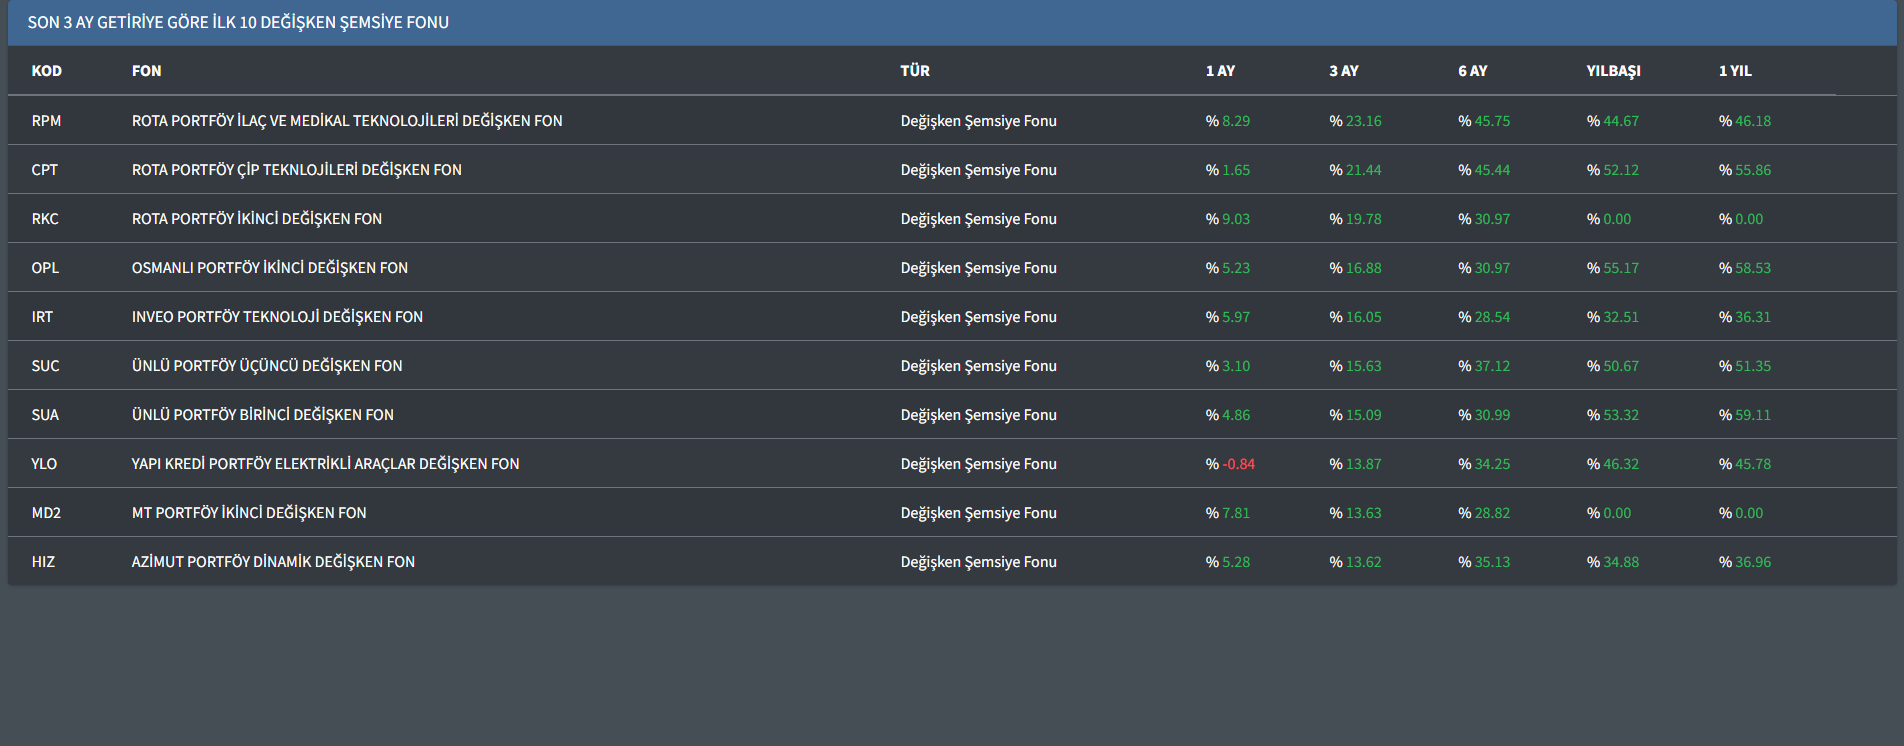Click the TÜR column header
This screenshot has height=746, width=1904.
pyautogui.click(x=914, y=71)
